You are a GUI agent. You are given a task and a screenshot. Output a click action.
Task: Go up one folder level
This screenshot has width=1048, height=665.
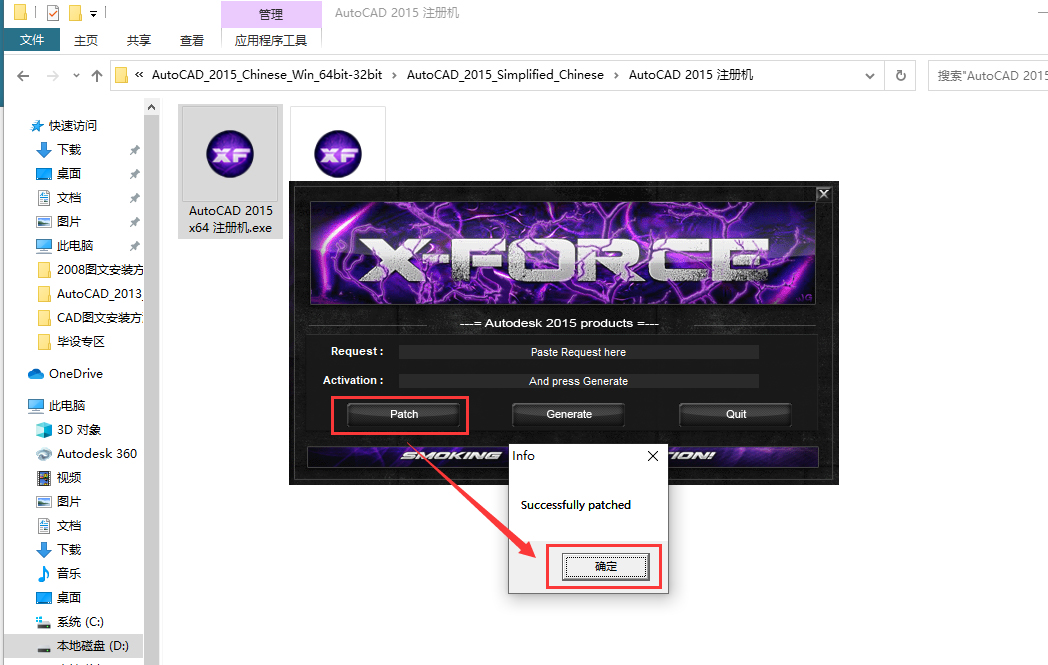pyautogui.click(x=97, y=76)
